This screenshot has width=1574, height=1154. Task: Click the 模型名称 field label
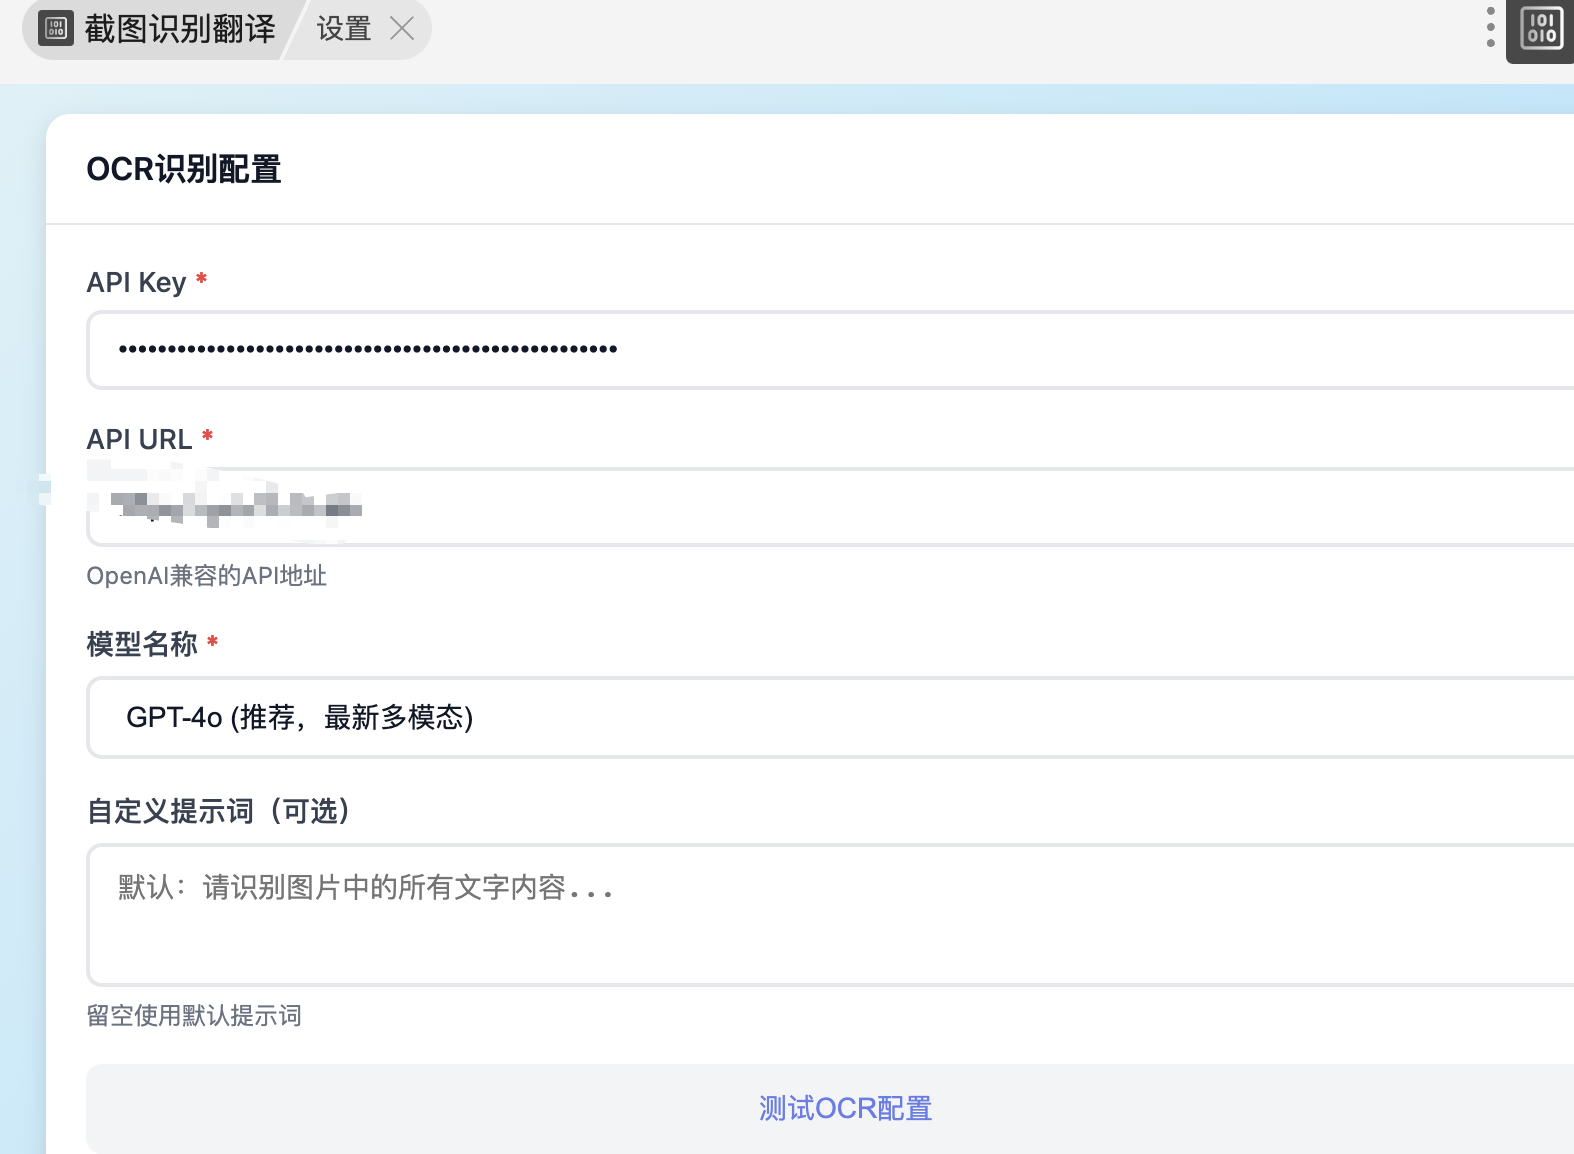tap(142, 644)
